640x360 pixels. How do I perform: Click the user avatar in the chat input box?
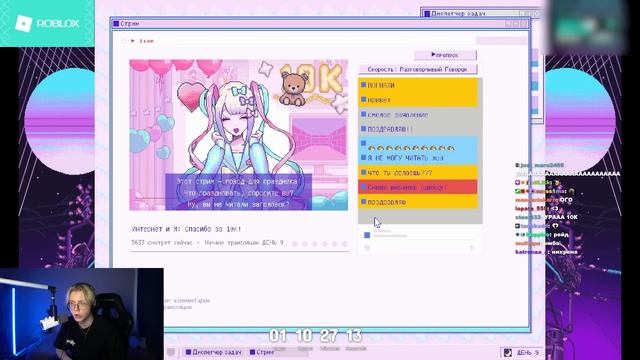point(367,235)
